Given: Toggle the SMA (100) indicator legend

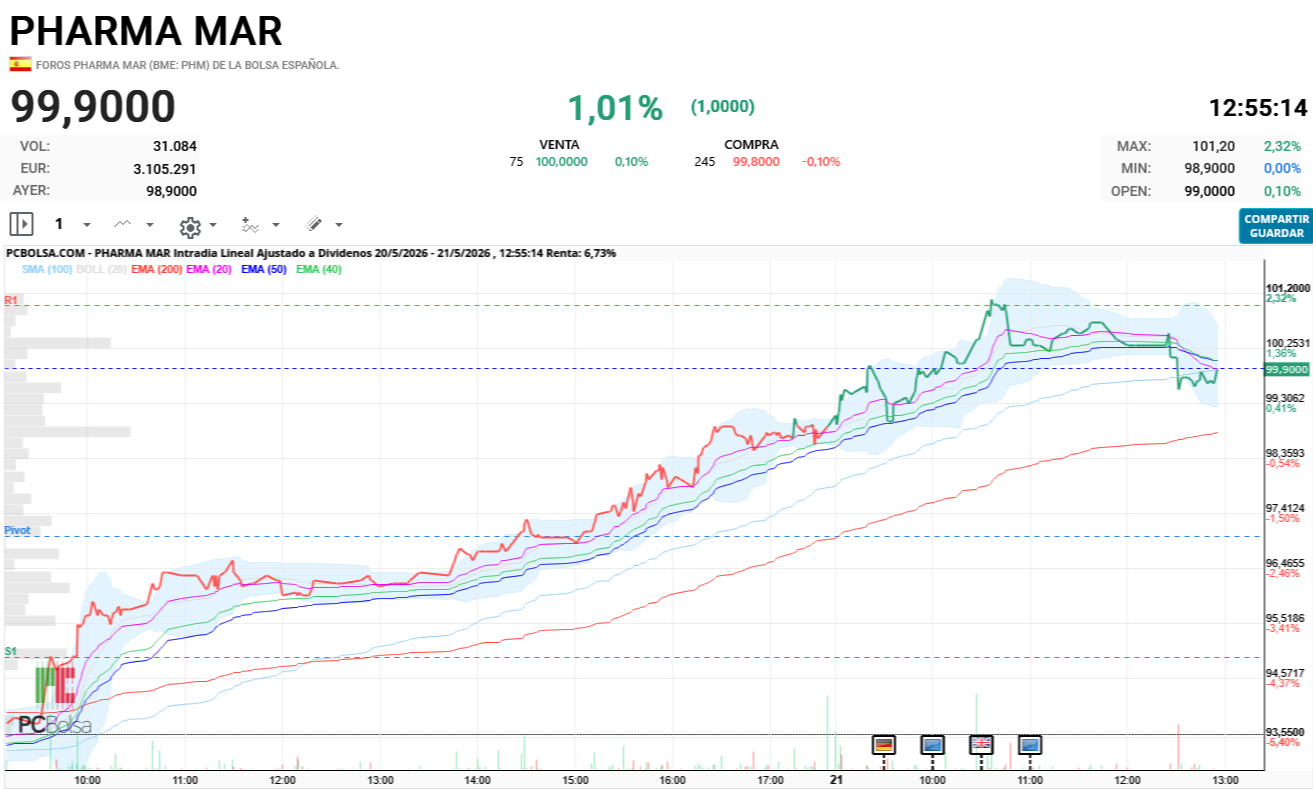Looking at the screenshot, I should click(46, 269).
